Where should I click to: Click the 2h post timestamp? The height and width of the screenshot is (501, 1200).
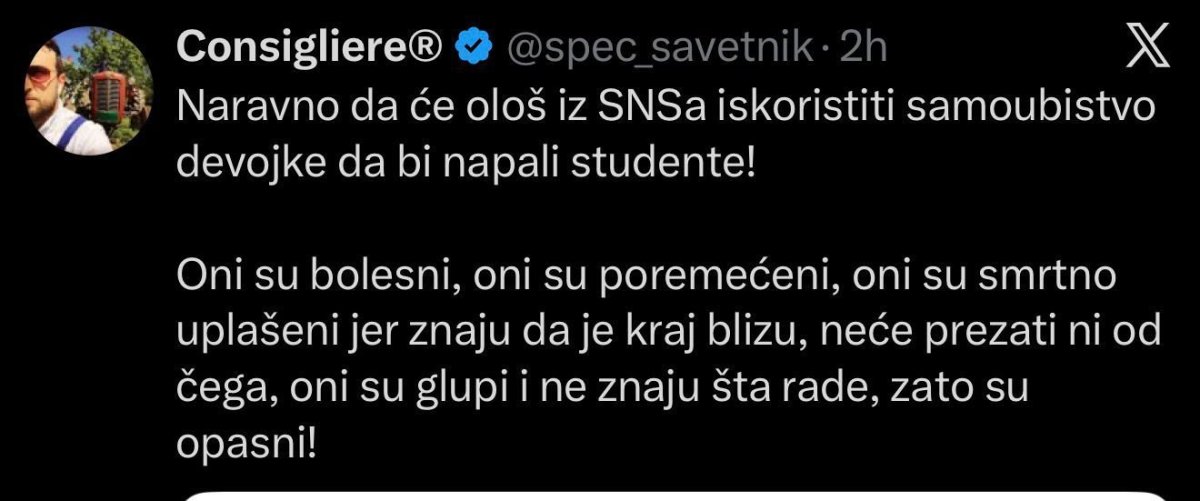click(864, 47)
